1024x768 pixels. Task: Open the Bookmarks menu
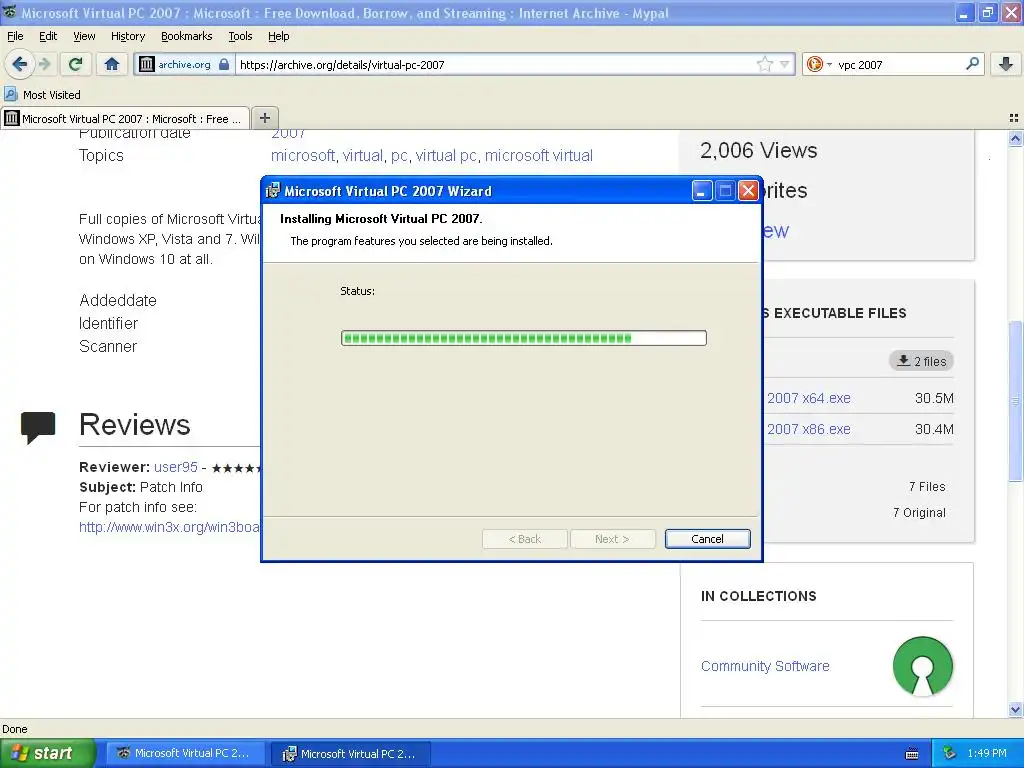[187, 36]
